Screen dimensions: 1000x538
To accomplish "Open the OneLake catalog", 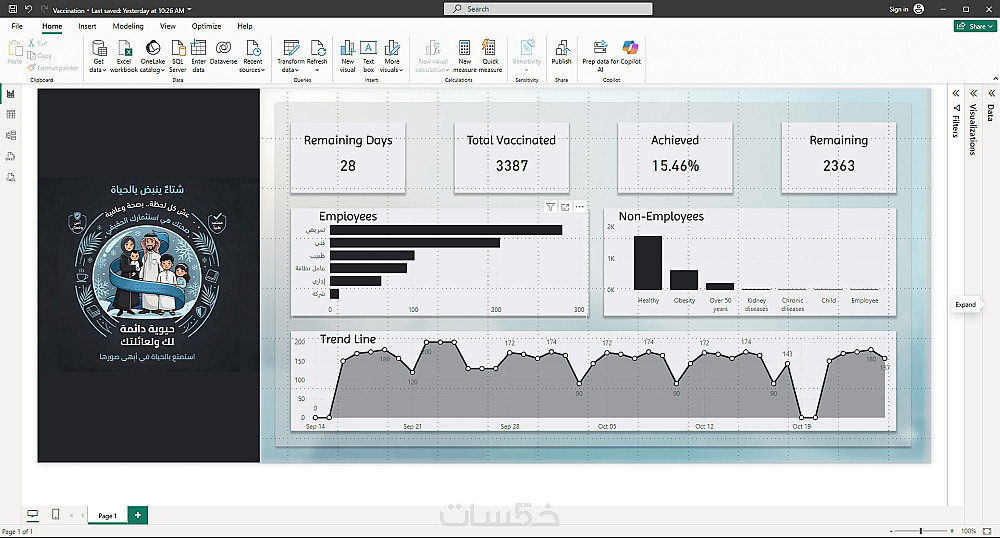I will (x=152, y=57).
